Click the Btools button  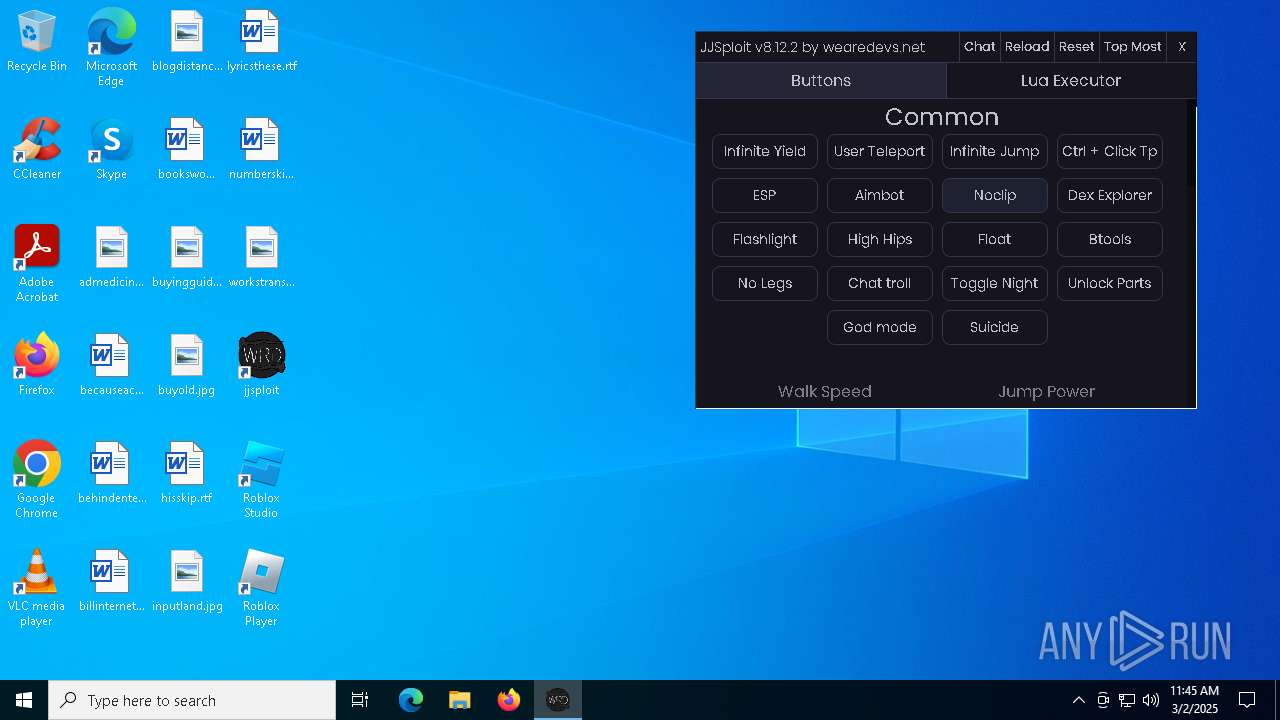1110,239
